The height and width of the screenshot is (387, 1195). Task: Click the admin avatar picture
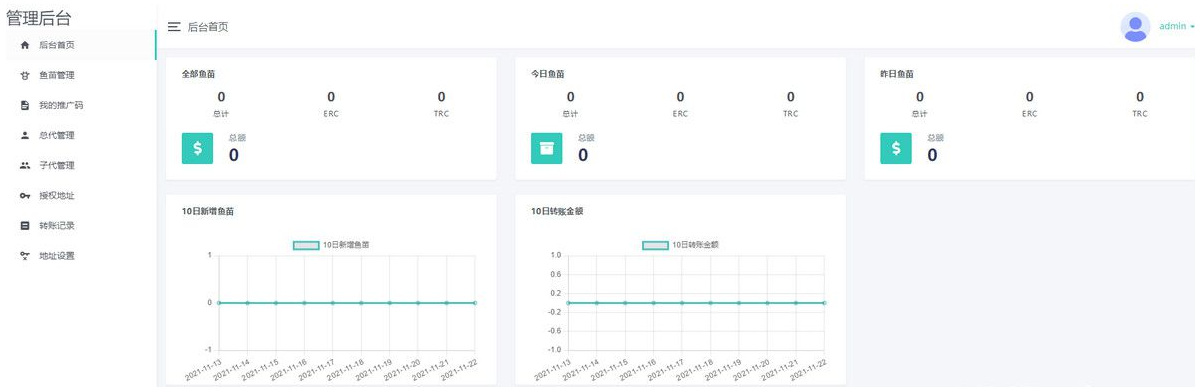(x=1136, y=27)
